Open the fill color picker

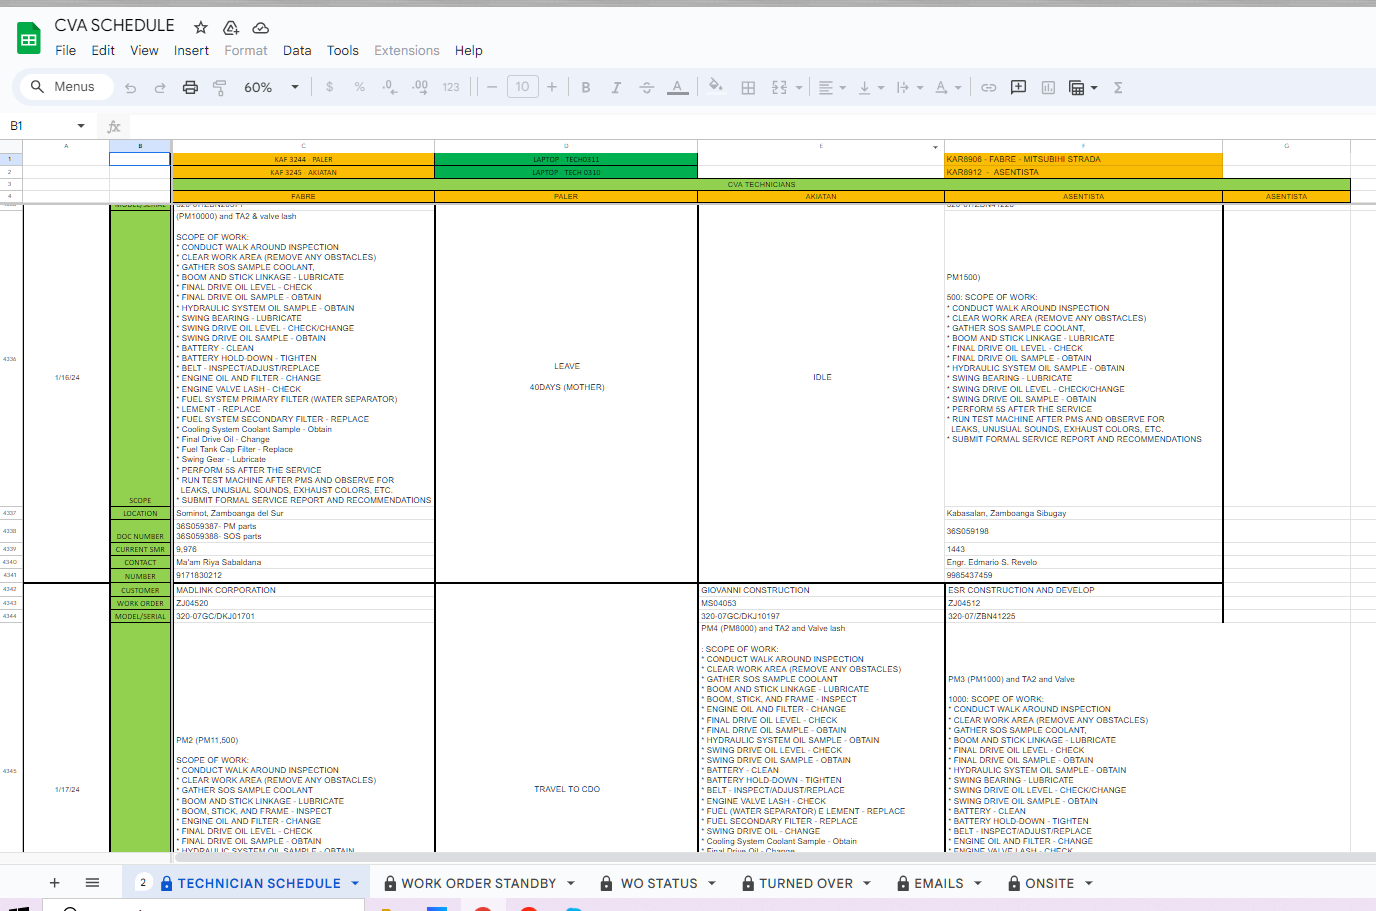pyautogui.click(x=716, y=87)
